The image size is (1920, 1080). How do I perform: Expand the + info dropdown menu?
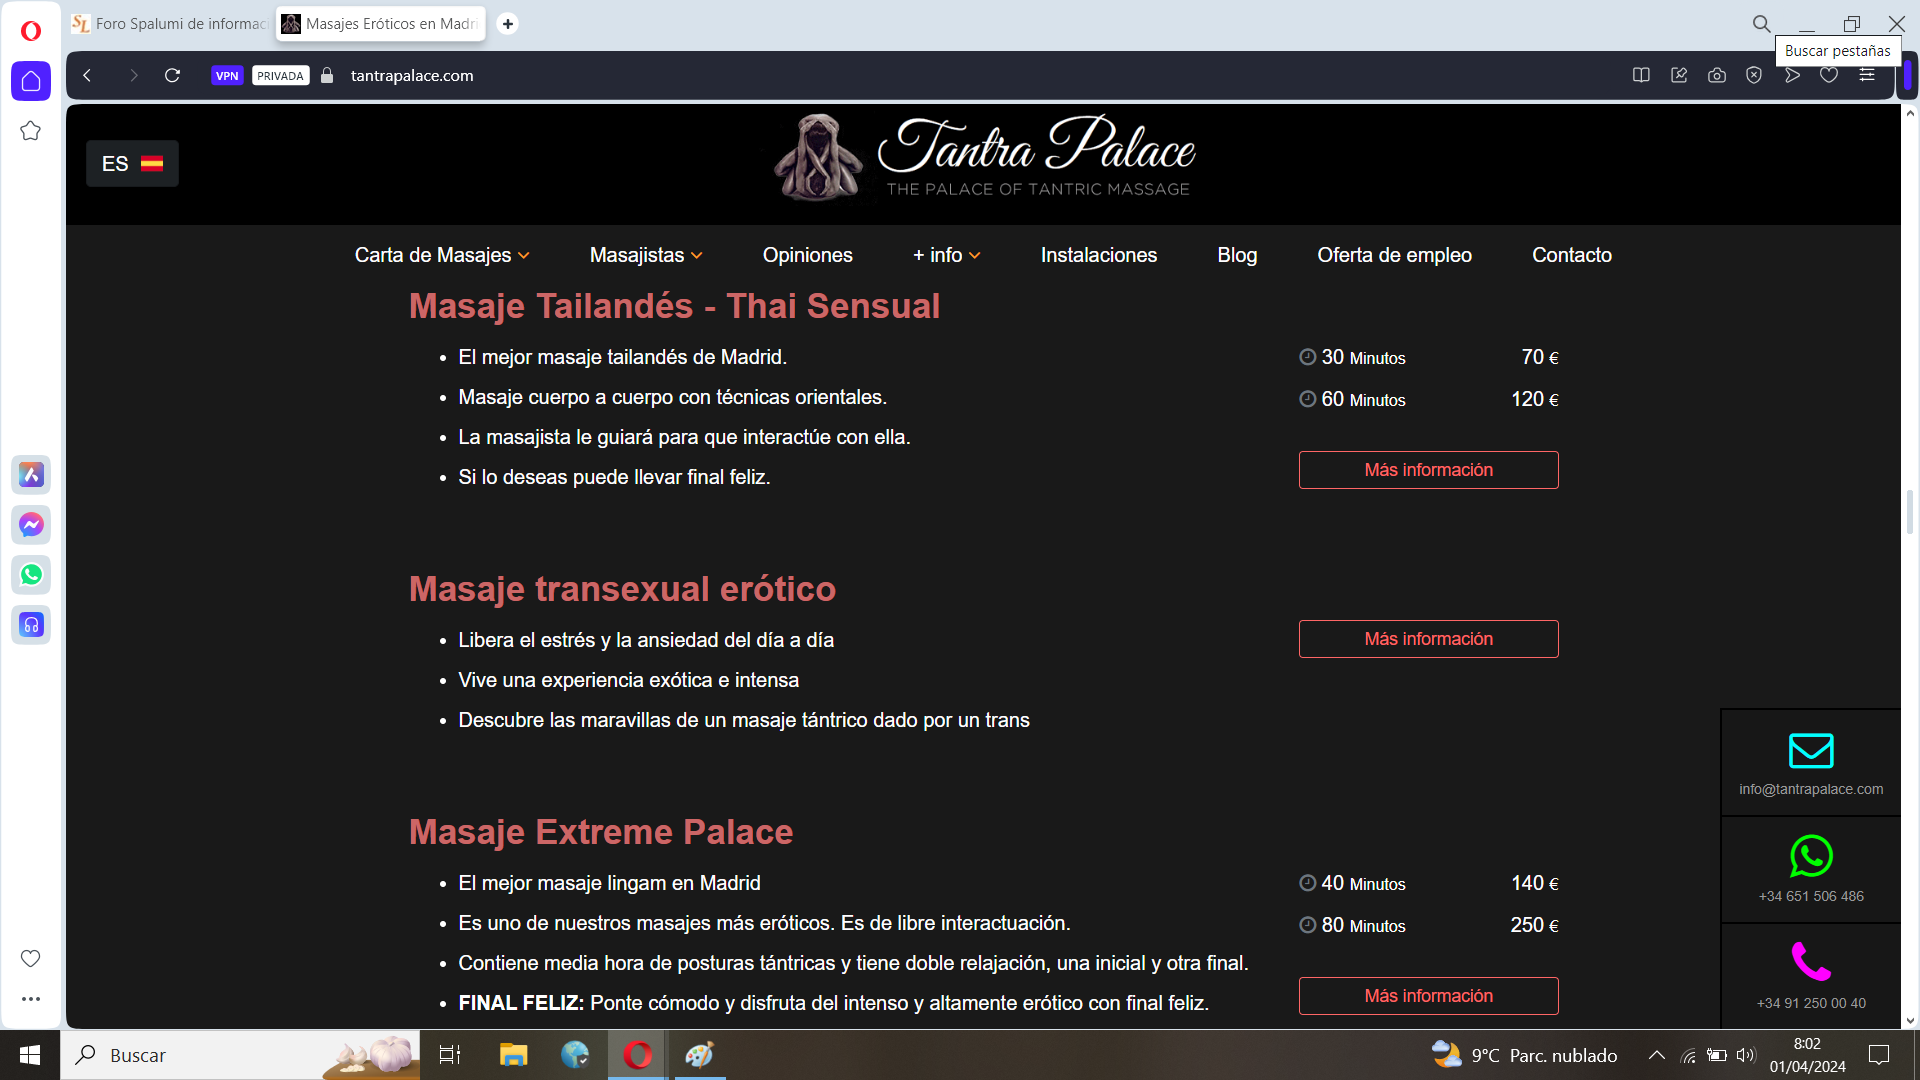(946, 255)
